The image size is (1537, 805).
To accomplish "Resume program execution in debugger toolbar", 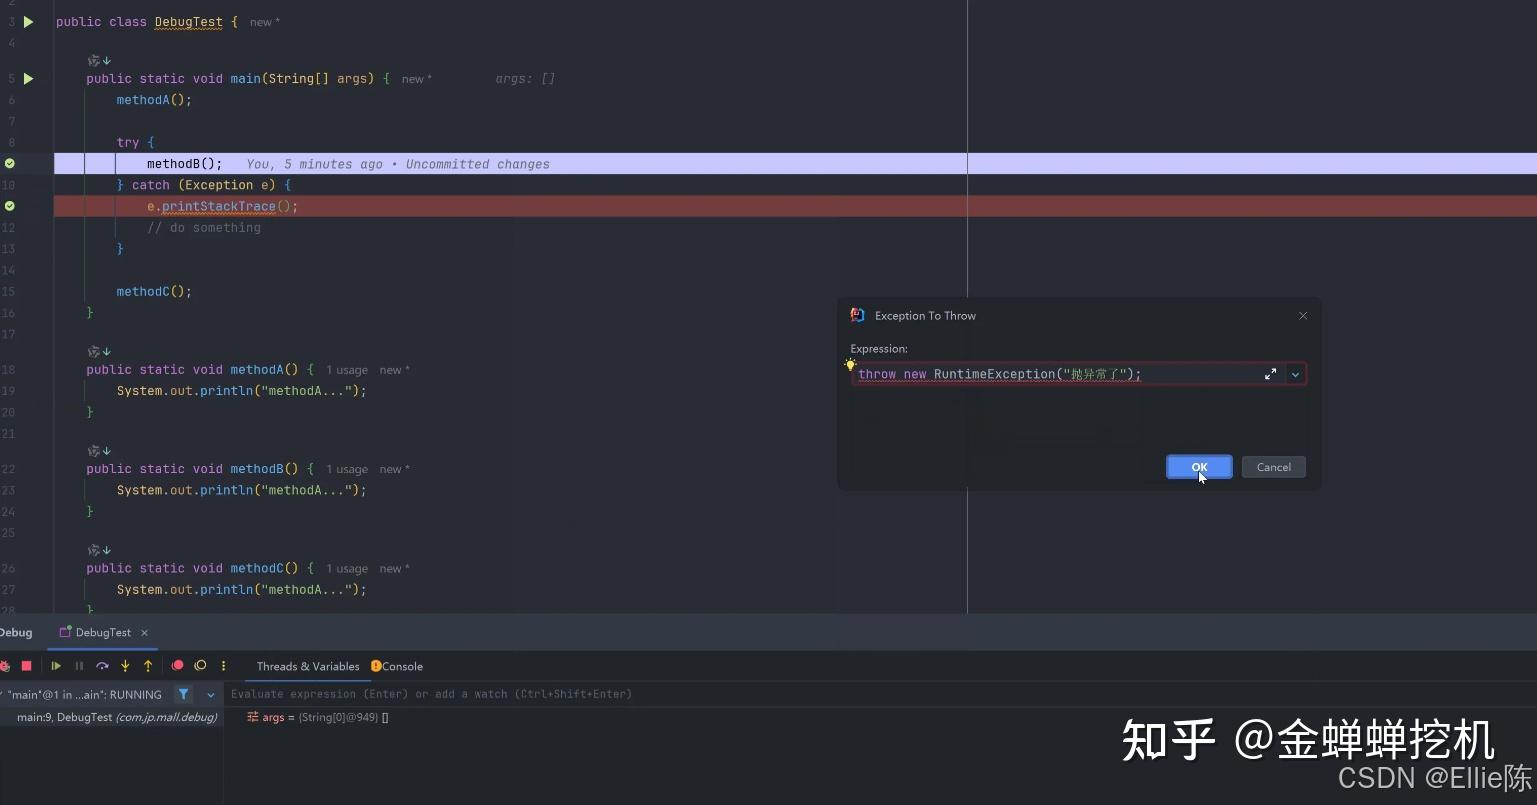I will 56,666.
